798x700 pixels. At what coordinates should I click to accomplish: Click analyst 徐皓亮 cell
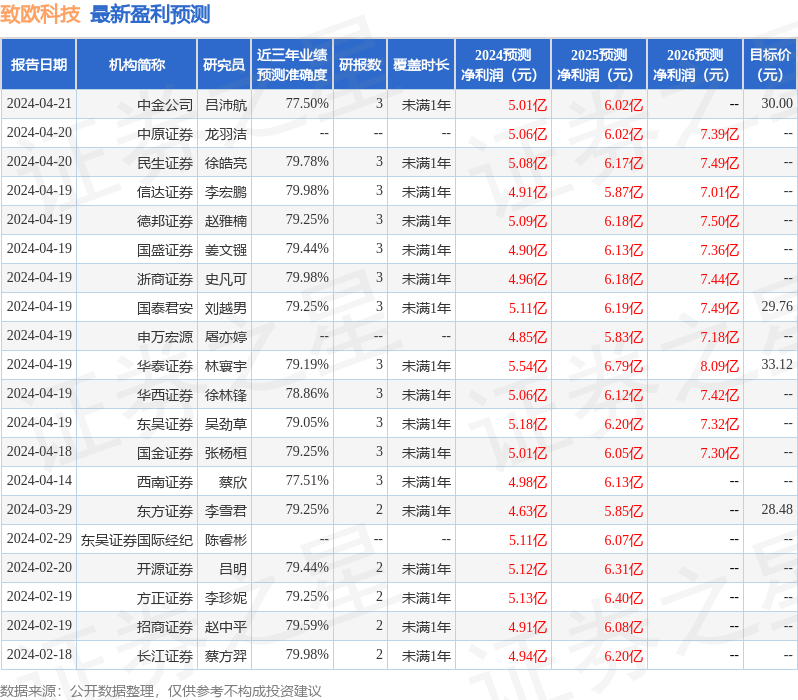[x=225, y=163]
